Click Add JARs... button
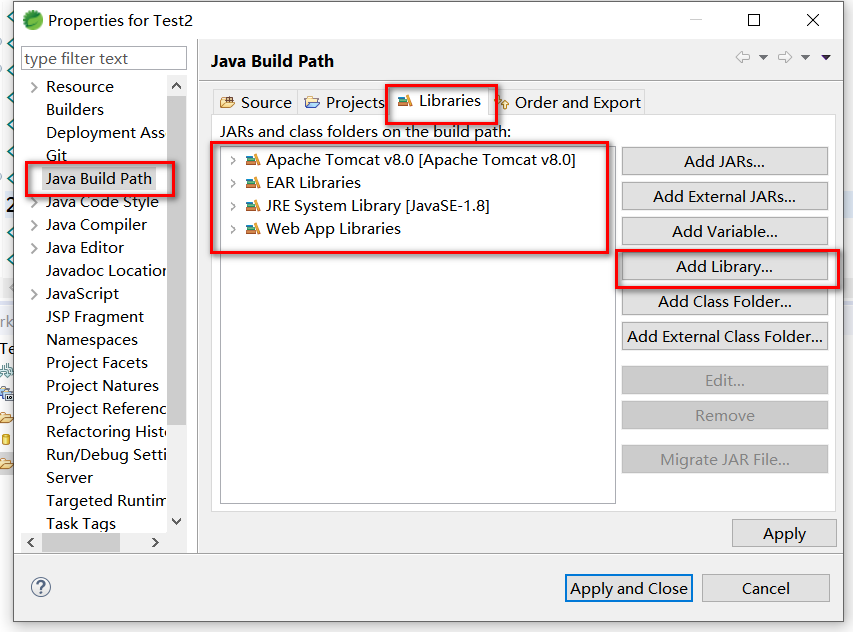 (724, 162)
